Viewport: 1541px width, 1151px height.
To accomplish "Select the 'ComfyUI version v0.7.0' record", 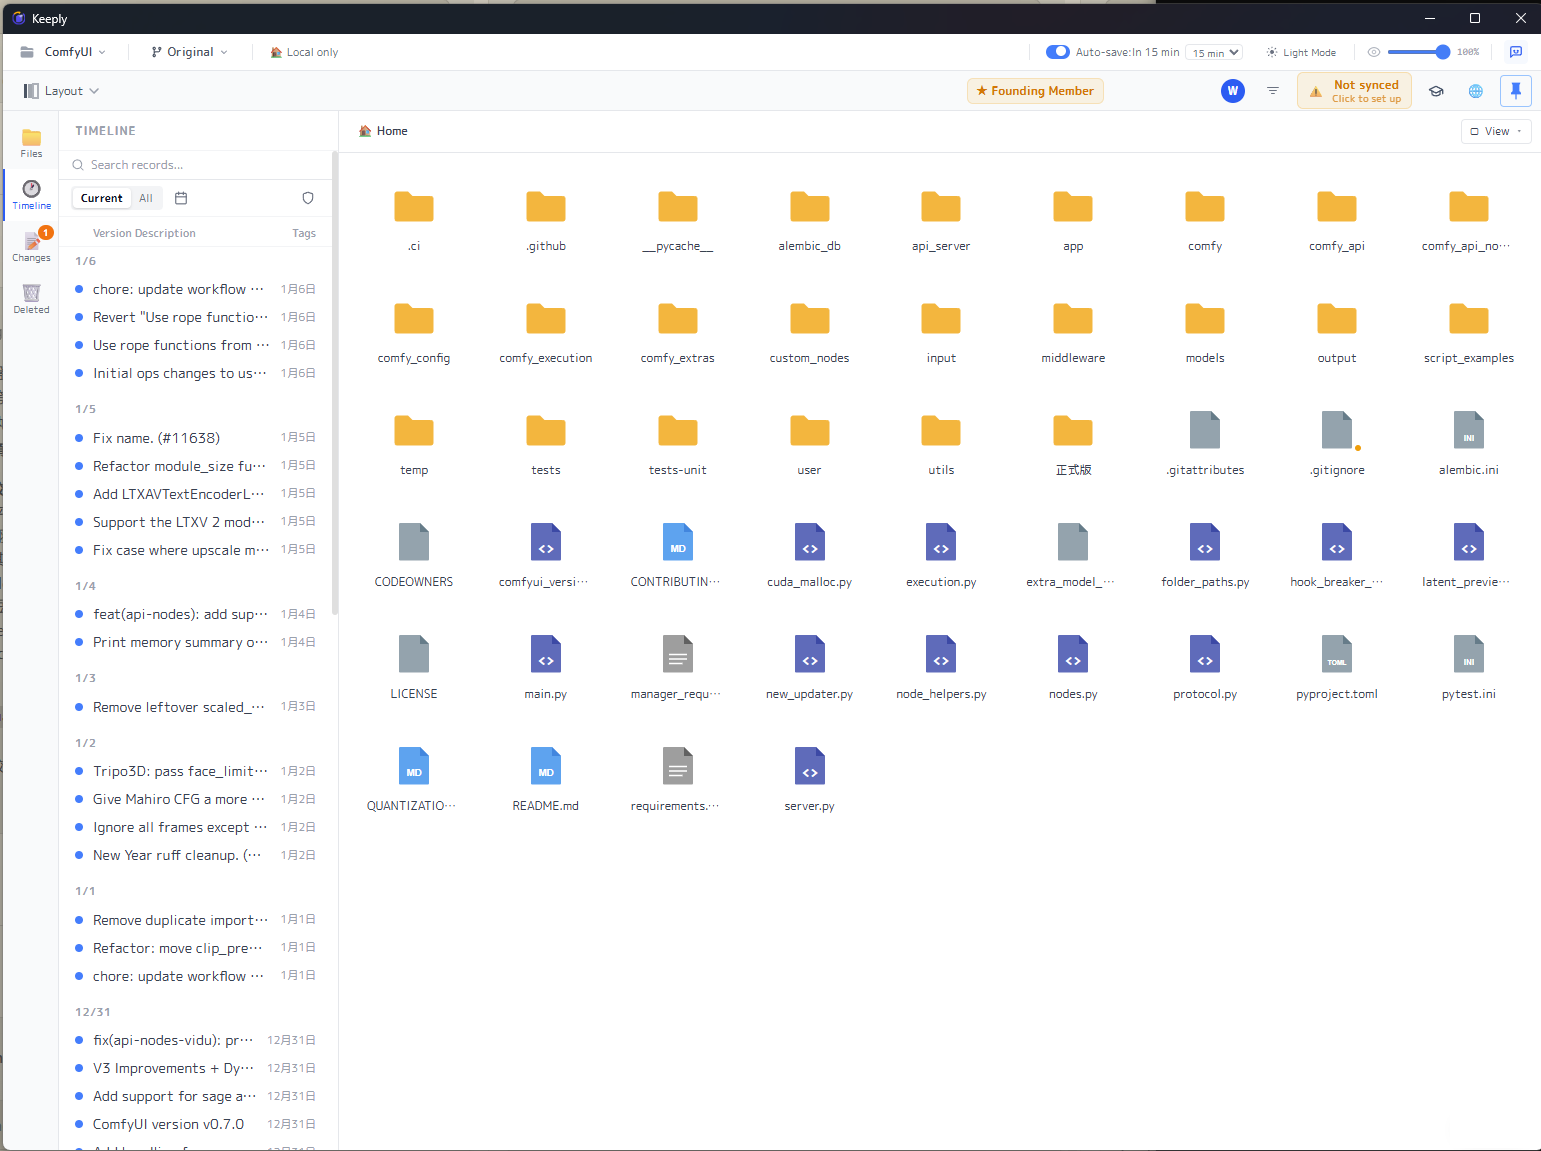I will point(196,1124).
